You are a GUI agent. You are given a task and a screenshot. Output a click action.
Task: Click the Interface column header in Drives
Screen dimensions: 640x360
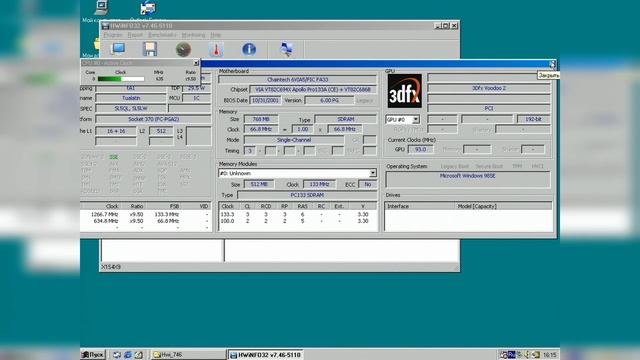click(398, 206)
